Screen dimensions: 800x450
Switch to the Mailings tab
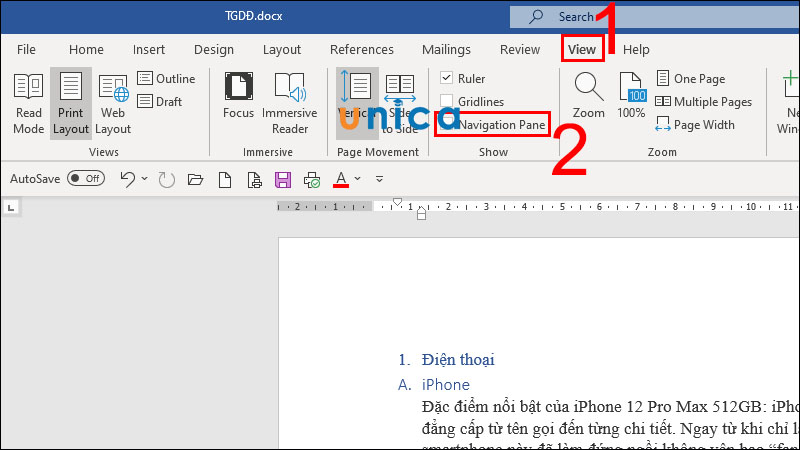point(446,49)
